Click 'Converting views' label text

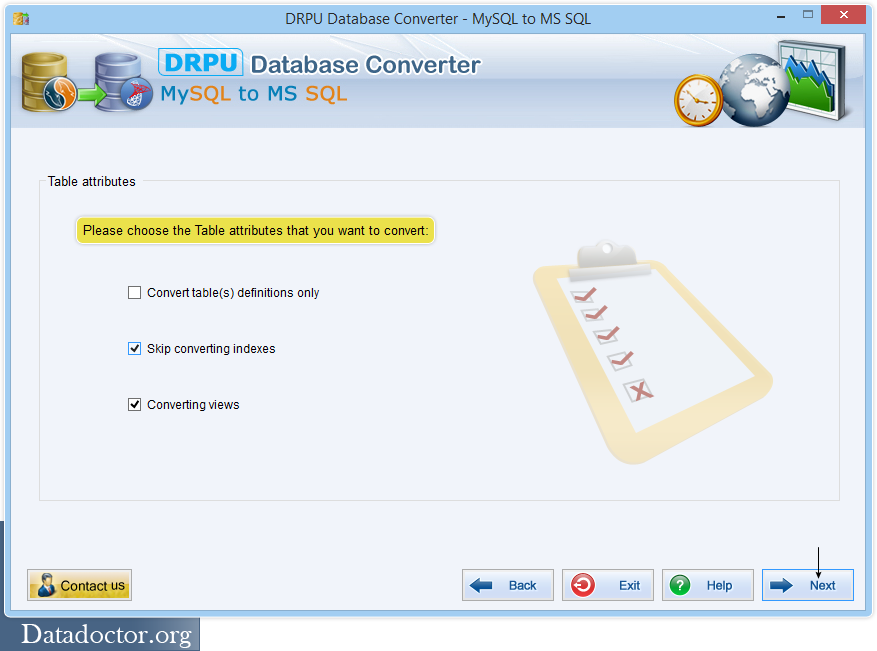click(193, 404)
